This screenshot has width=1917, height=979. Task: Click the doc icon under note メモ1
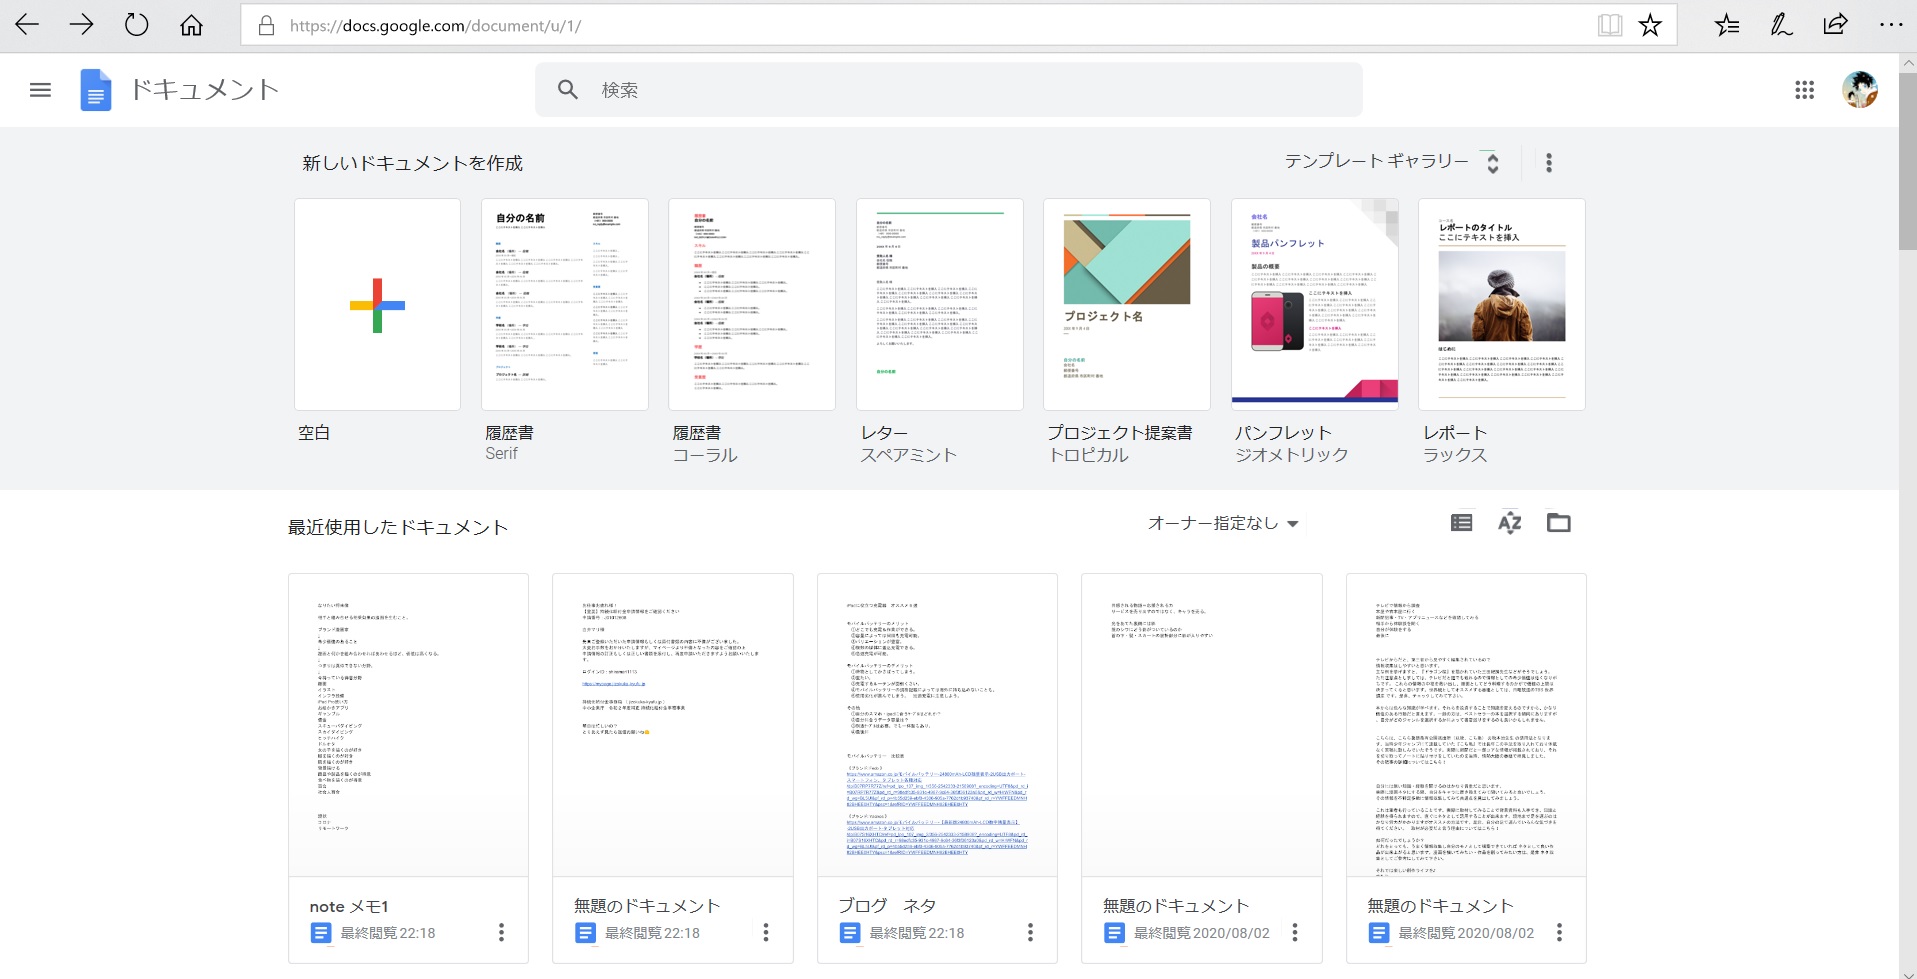(x=320, y=933)
